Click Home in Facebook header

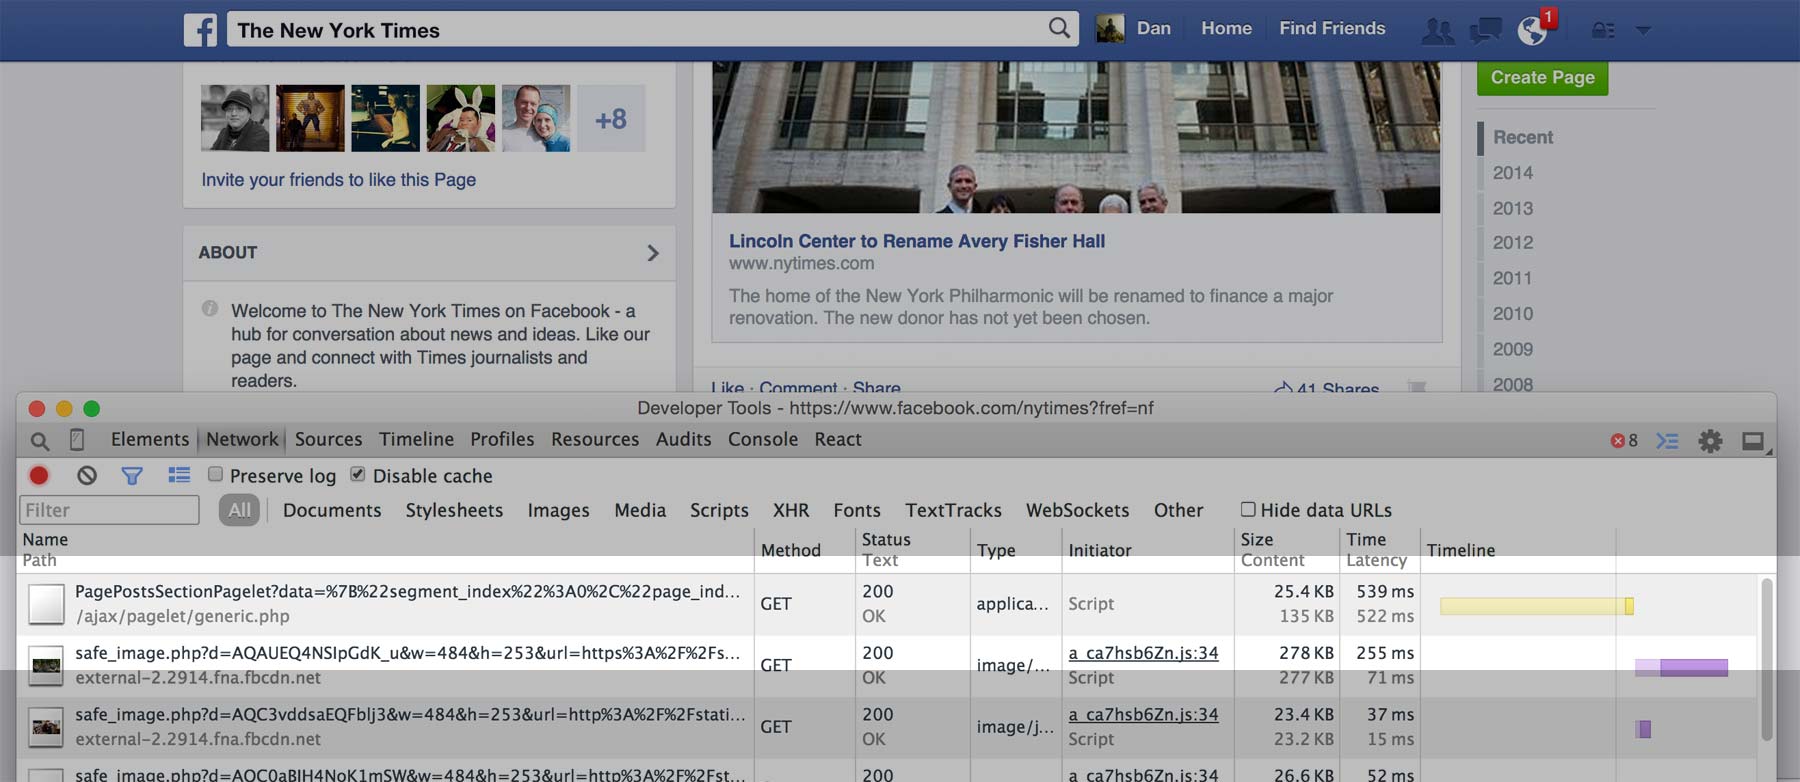[x=1226, y=28]
